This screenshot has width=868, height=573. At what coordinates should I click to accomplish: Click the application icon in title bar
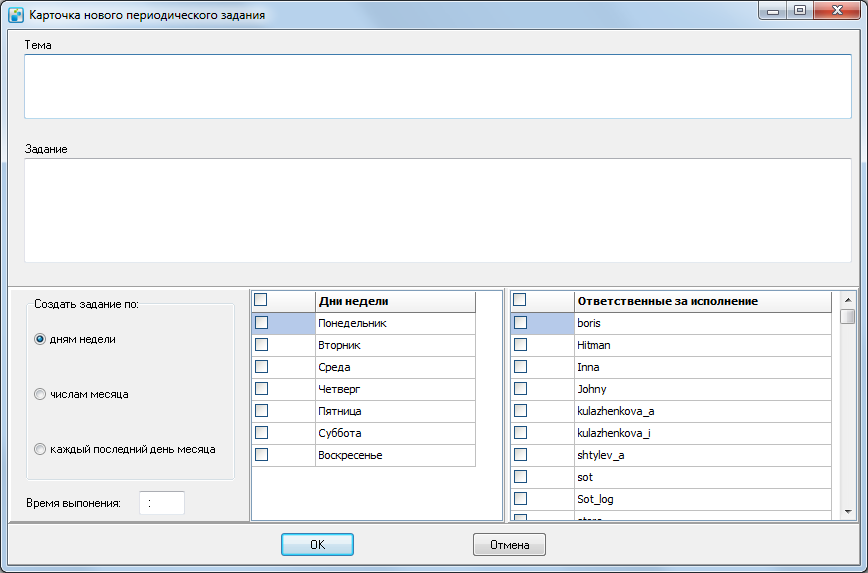pyautogui.click(x=16, y=14)
